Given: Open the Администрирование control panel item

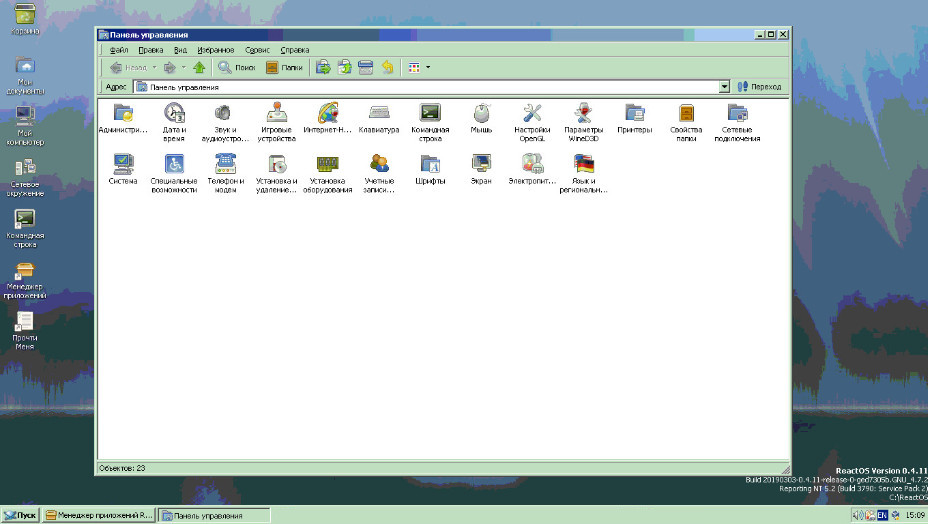Looking at the screenshot, I should tap(123, 118).
